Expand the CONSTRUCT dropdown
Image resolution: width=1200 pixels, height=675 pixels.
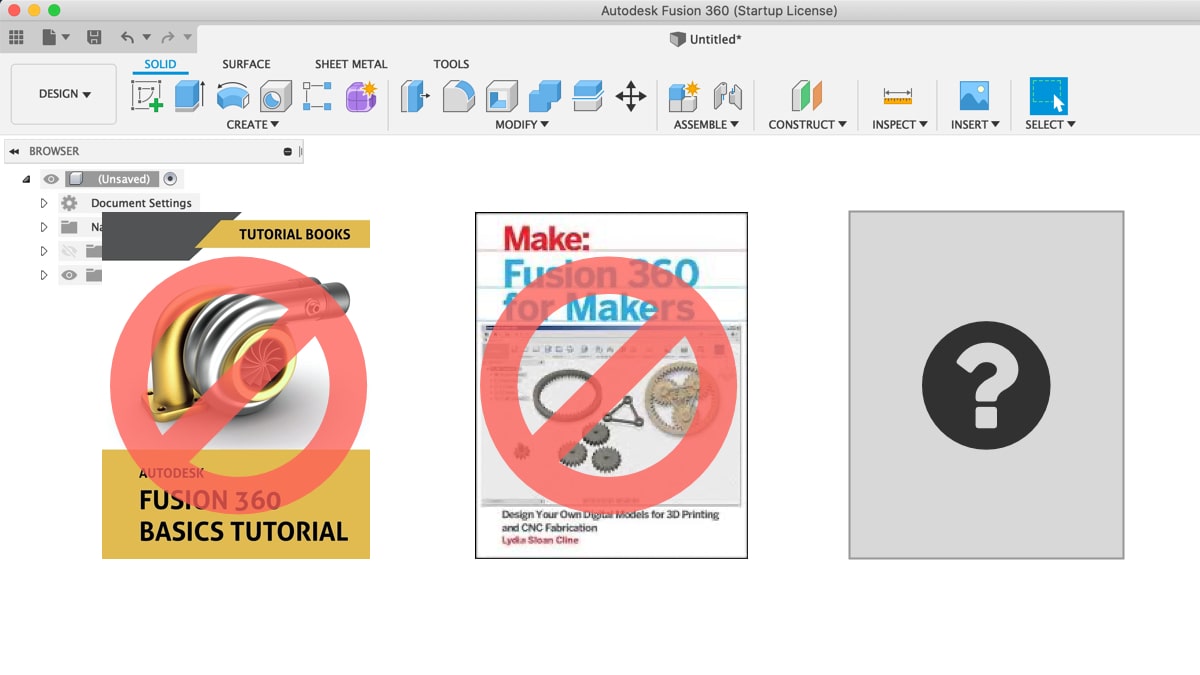click(807, 125)
